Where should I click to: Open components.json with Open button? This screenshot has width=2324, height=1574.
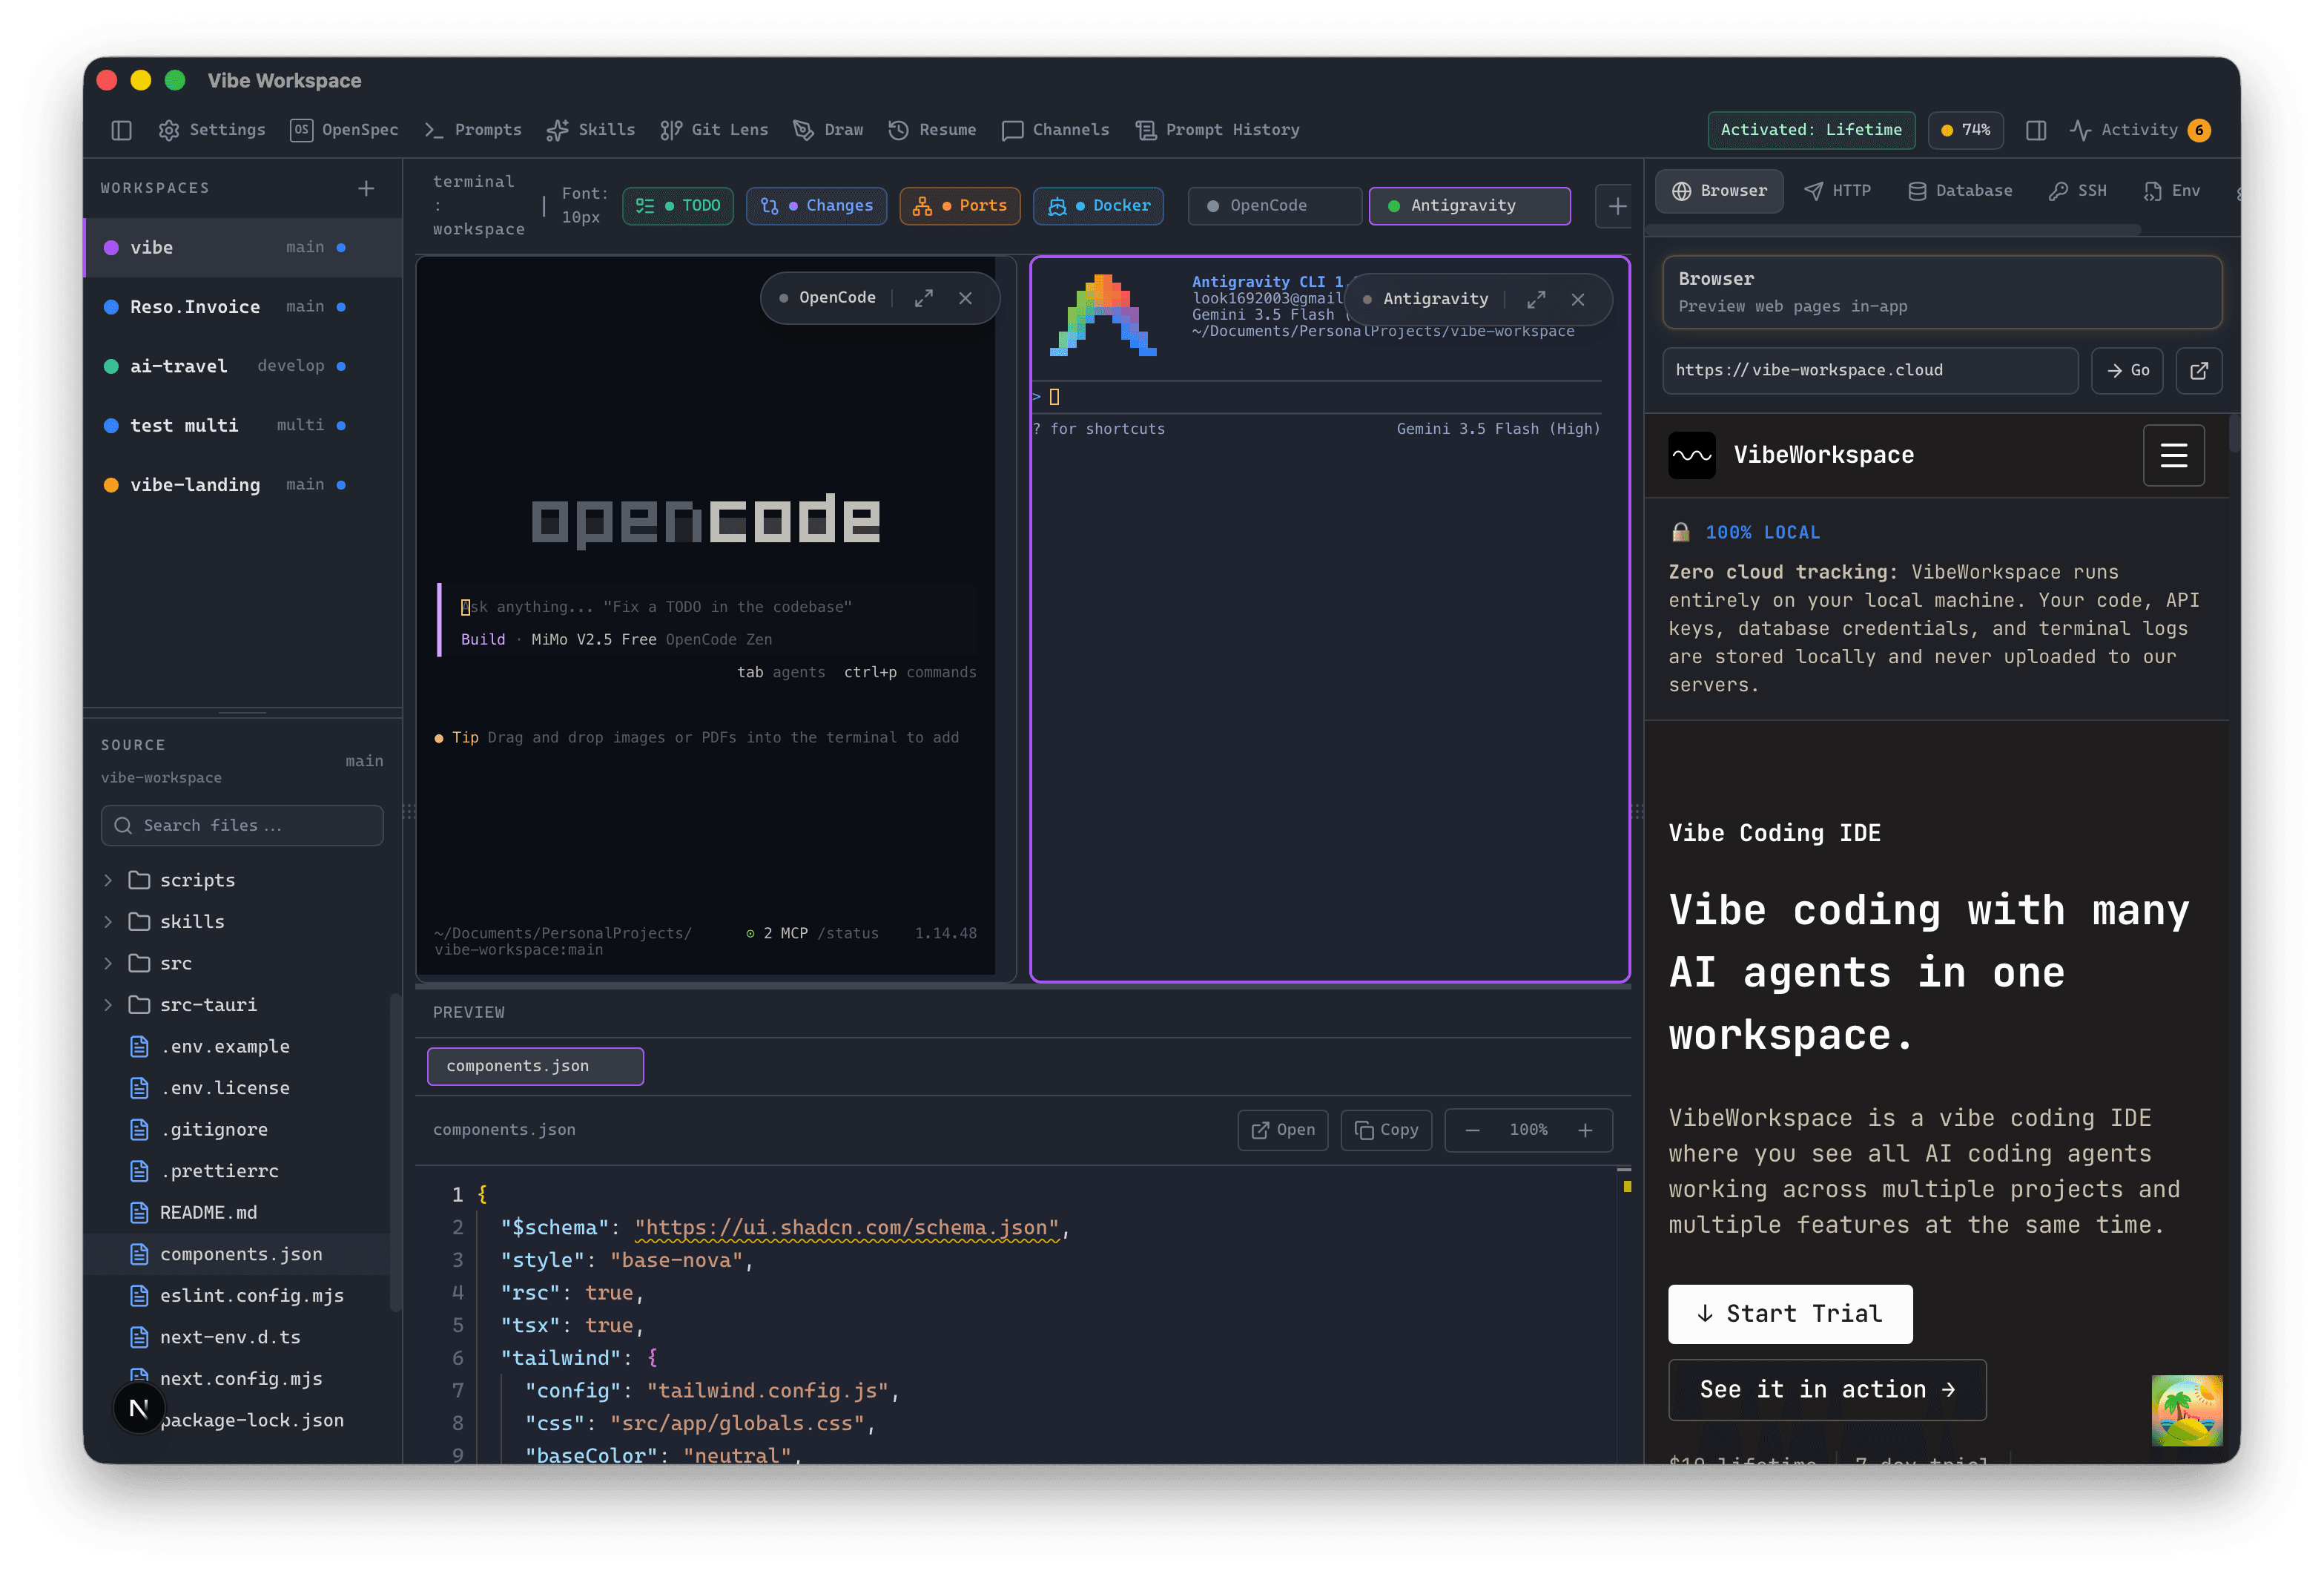coord(1283,1130)
